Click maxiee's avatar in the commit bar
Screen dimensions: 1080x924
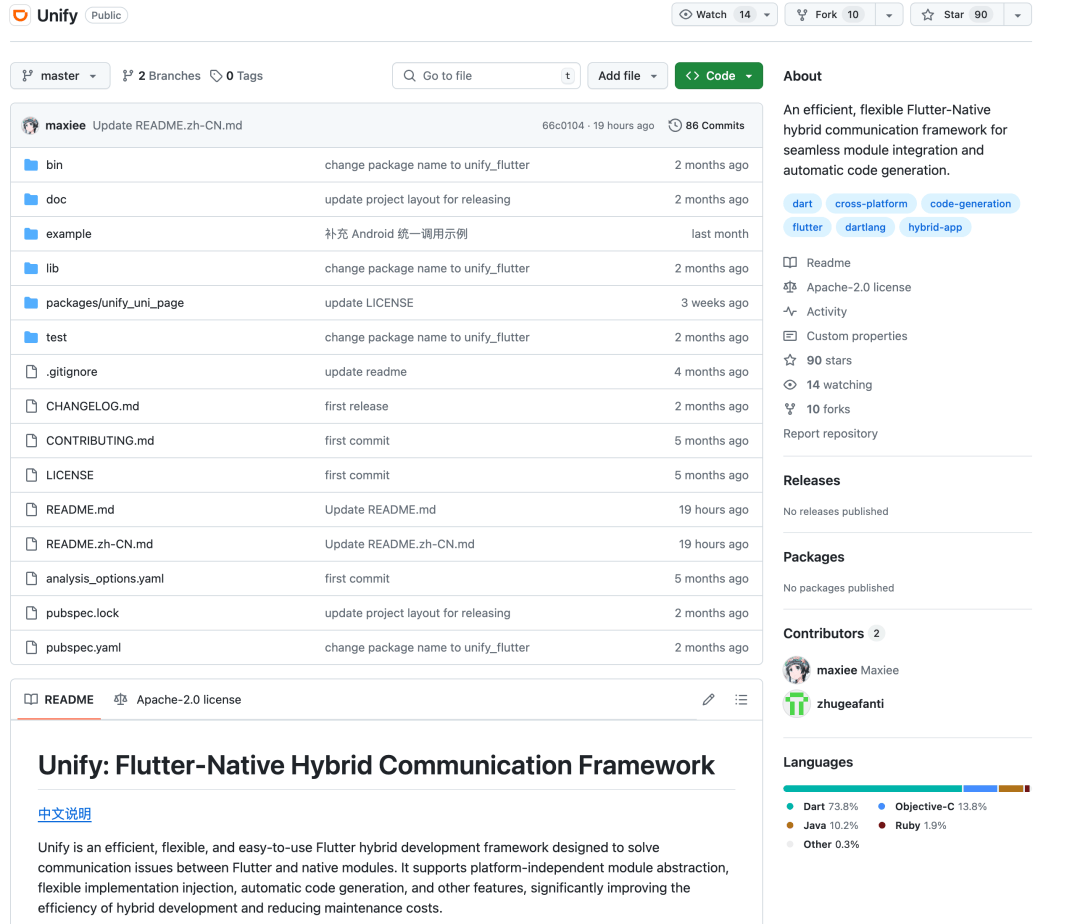tap(30, 125)
